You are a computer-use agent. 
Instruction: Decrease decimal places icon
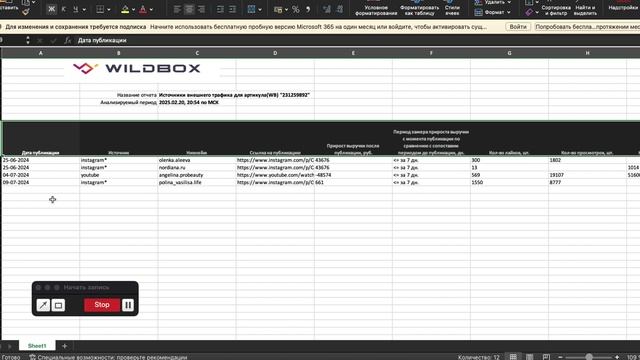(x=339, y=9)
